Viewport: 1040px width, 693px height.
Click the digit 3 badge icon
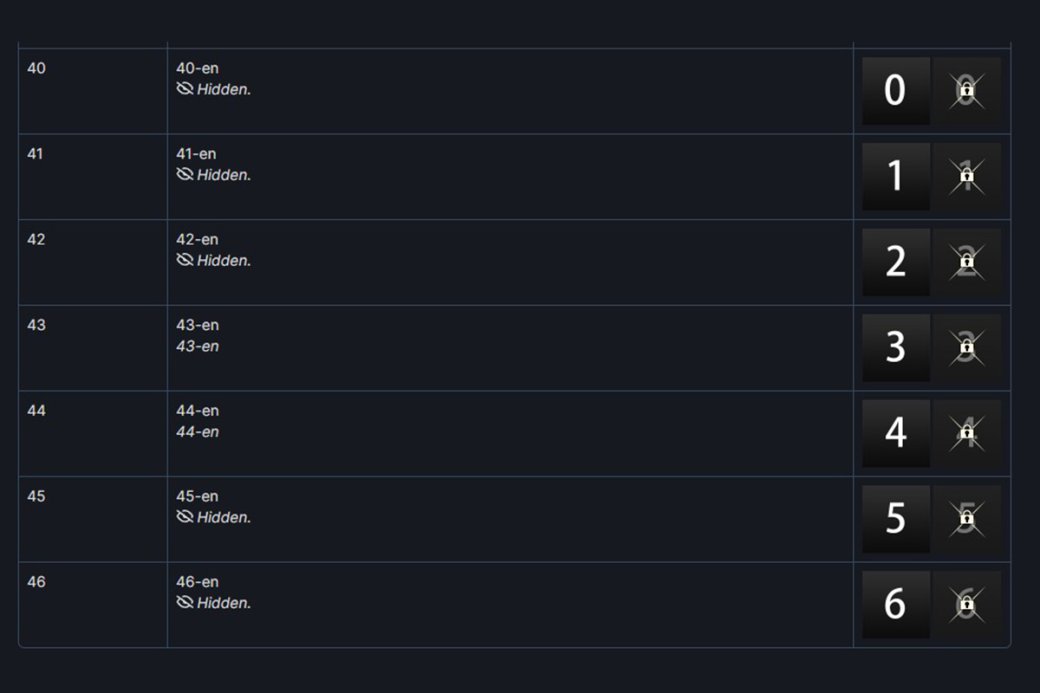coord(896,347)
